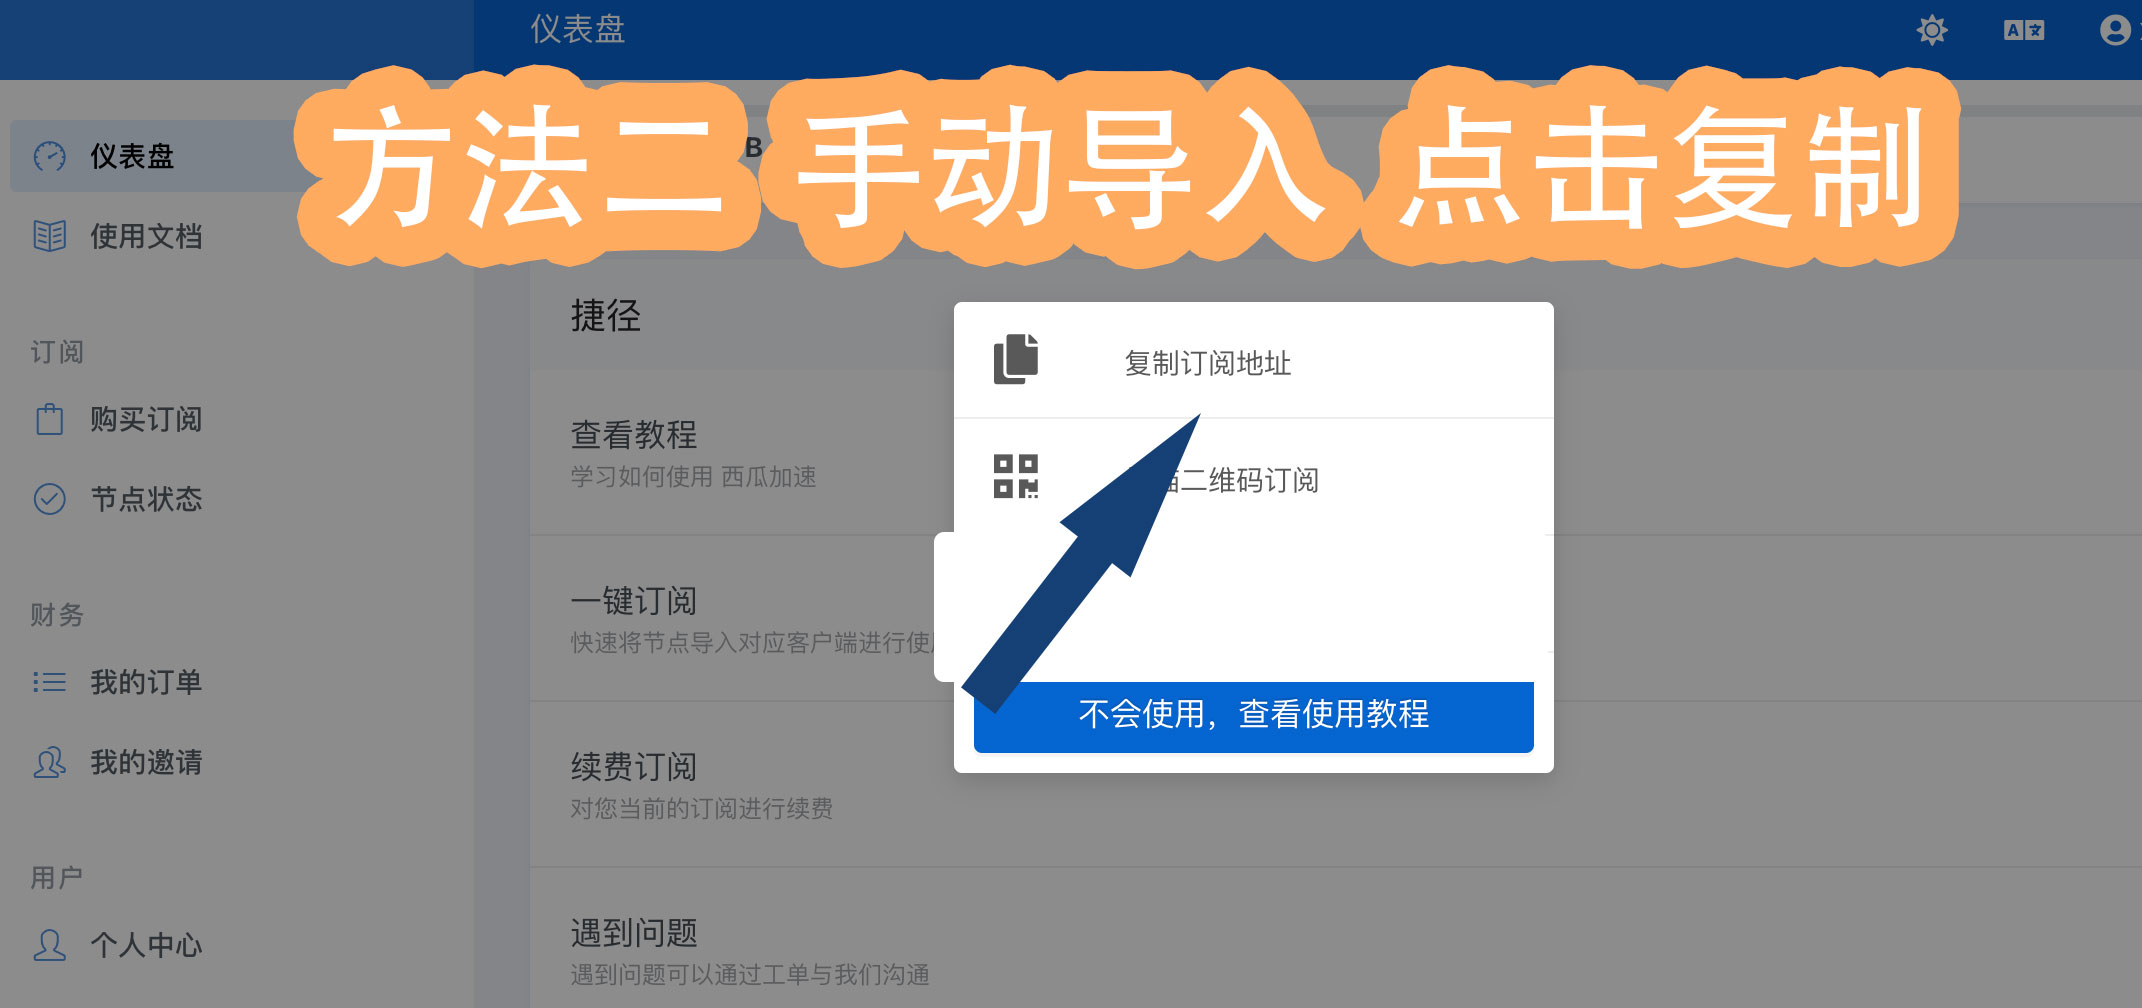Click the list icon beside 我的订单
The height and width of the screenshot is (1008, 2142).
click(x=50, y=682)
